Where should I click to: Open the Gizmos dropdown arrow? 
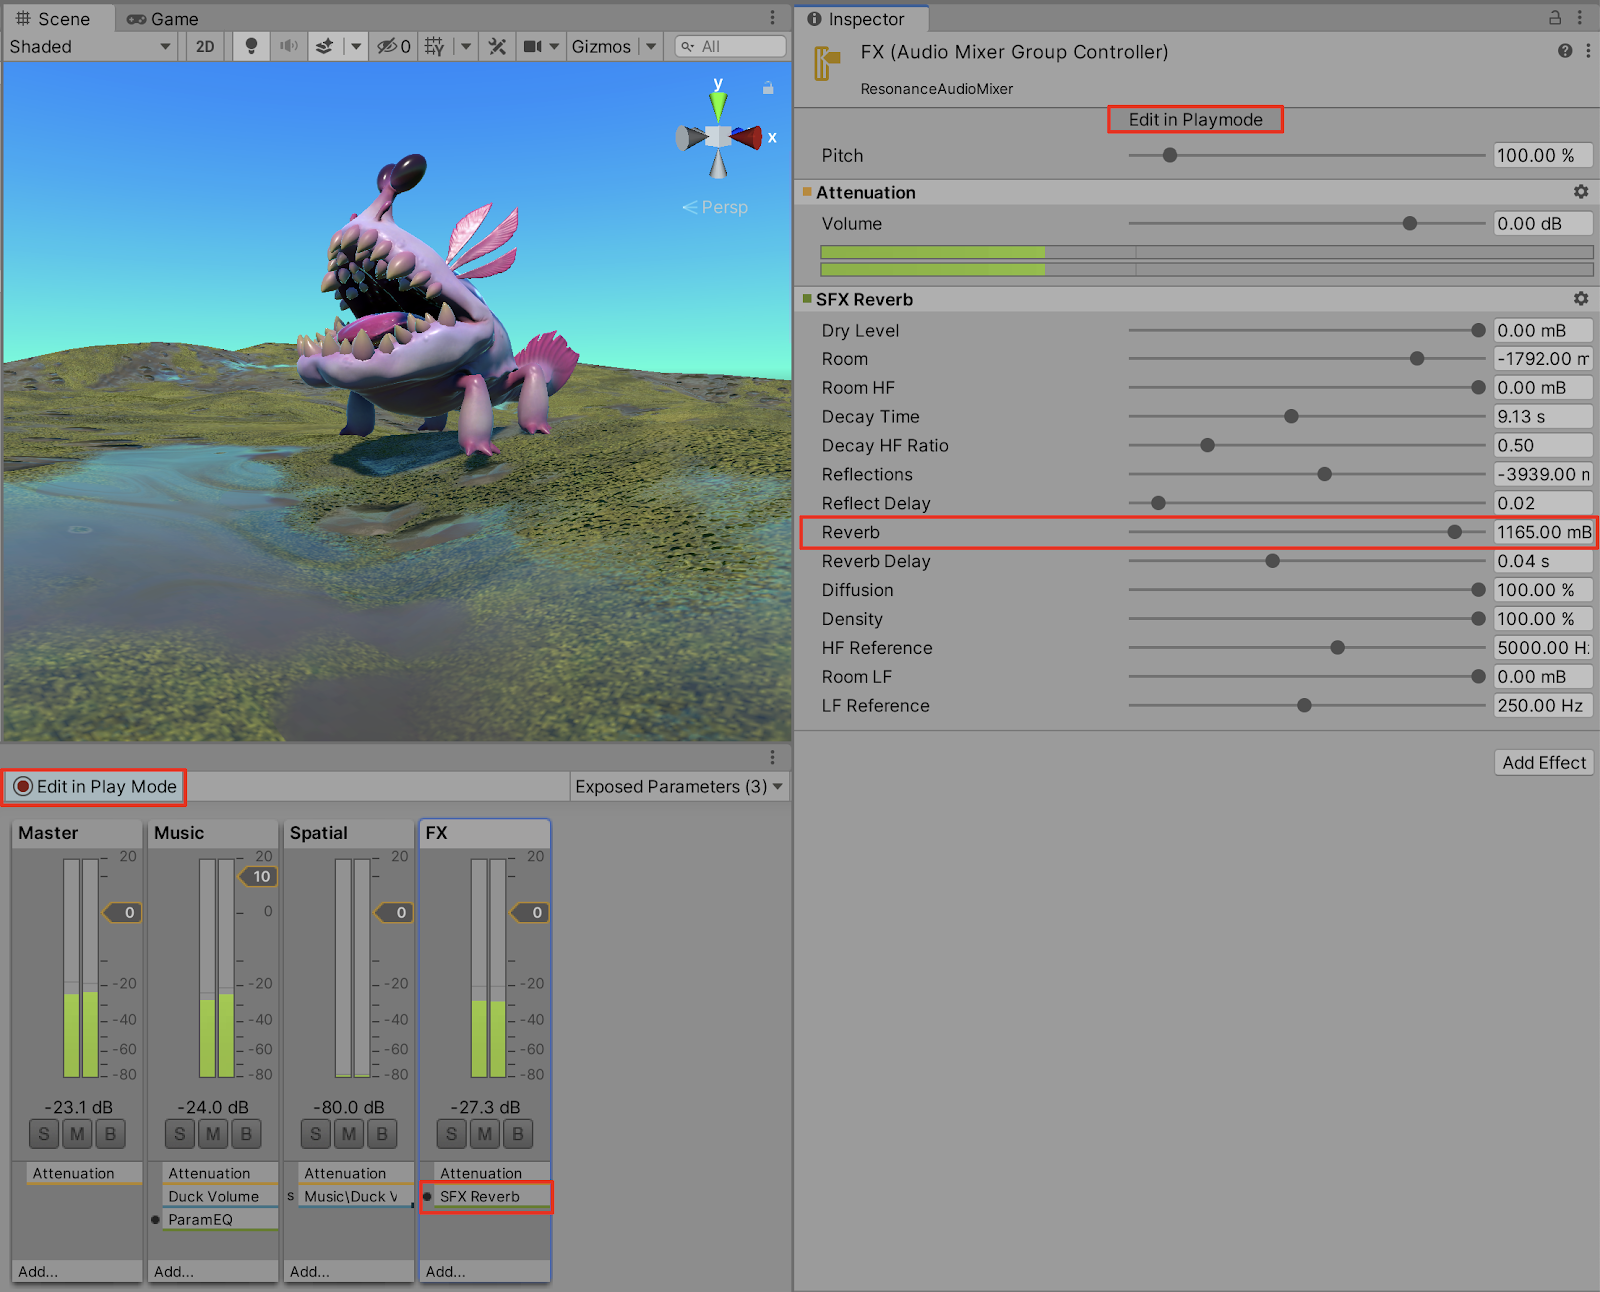pos(652,46)
